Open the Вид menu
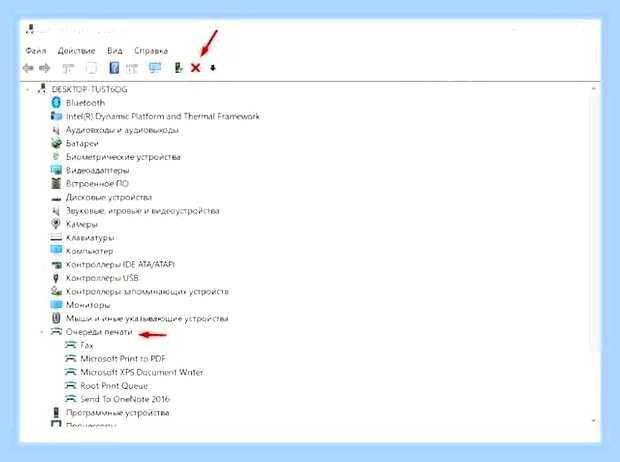This screenshot has width=620, height=462. [115, 51]
